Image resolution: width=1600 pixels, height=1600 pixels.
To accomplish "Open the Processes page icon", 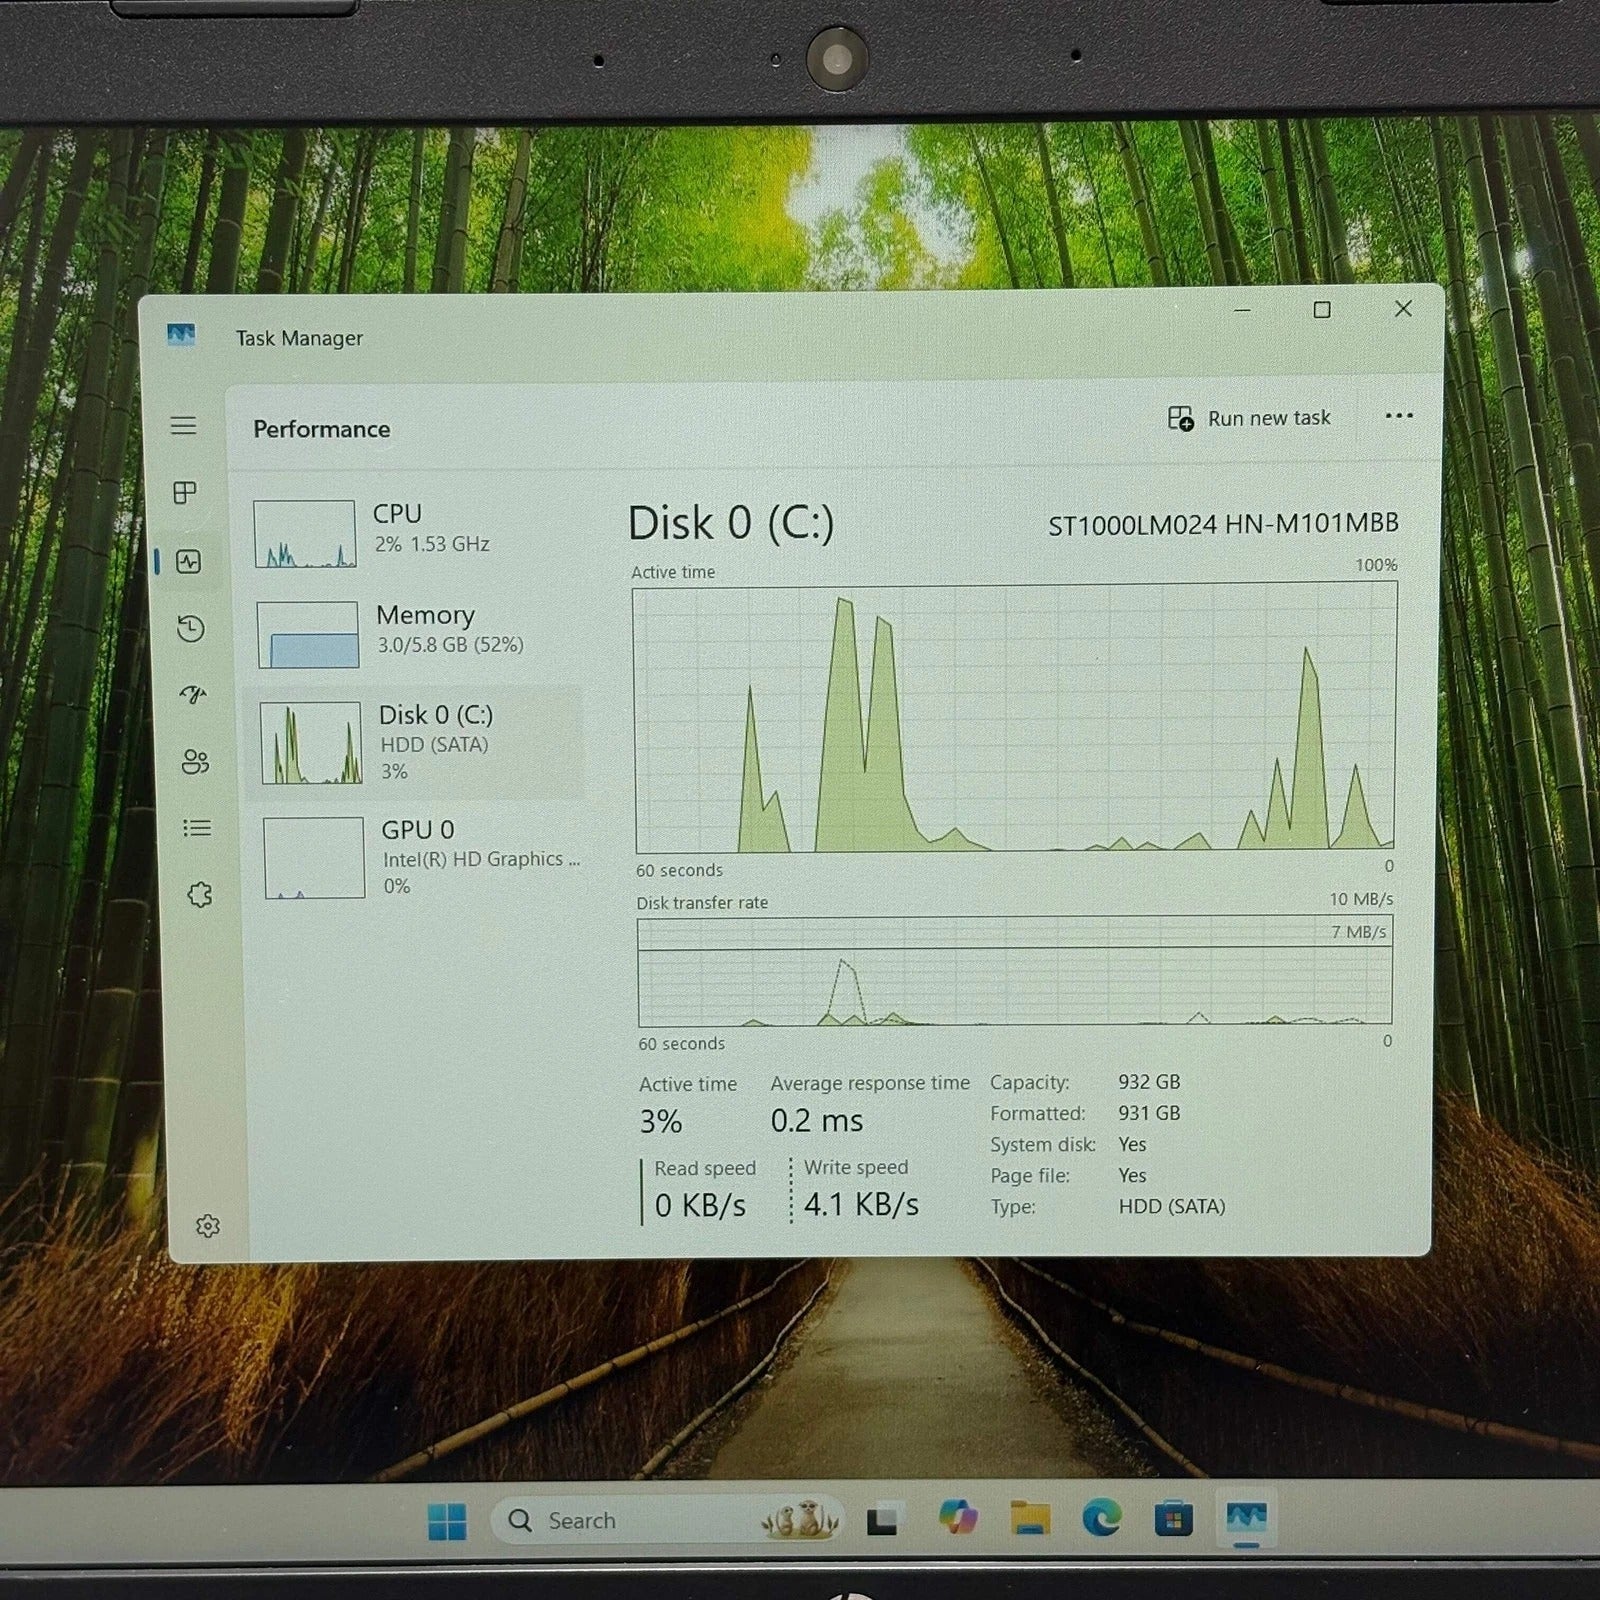I will click(x=185, y=492).
